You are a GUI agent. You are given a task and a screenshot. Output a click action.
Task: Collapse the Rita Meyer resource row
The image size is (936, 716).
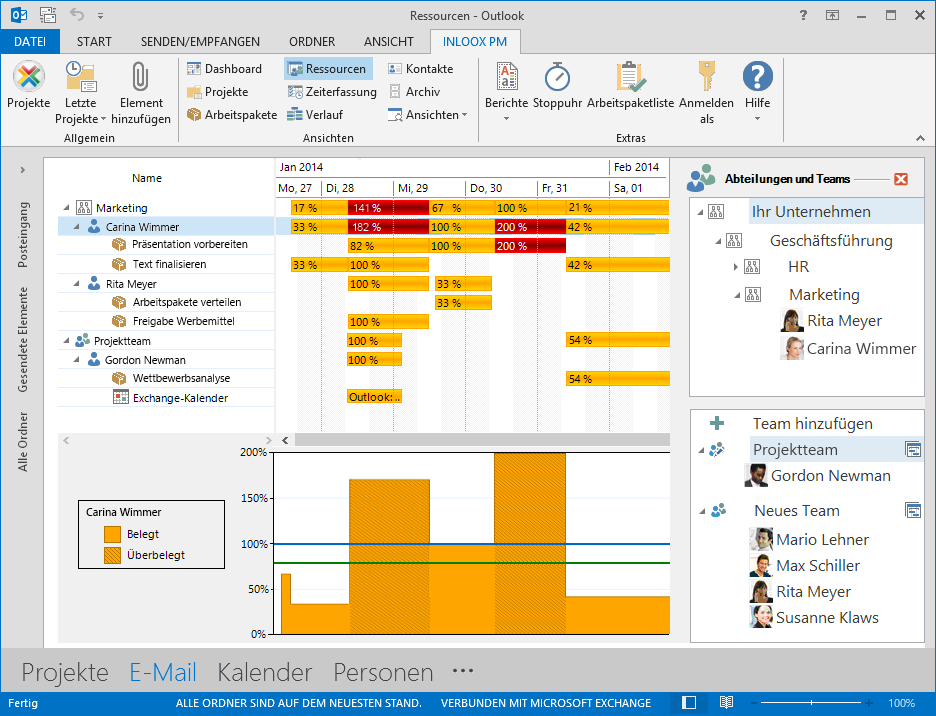[76, 284]
